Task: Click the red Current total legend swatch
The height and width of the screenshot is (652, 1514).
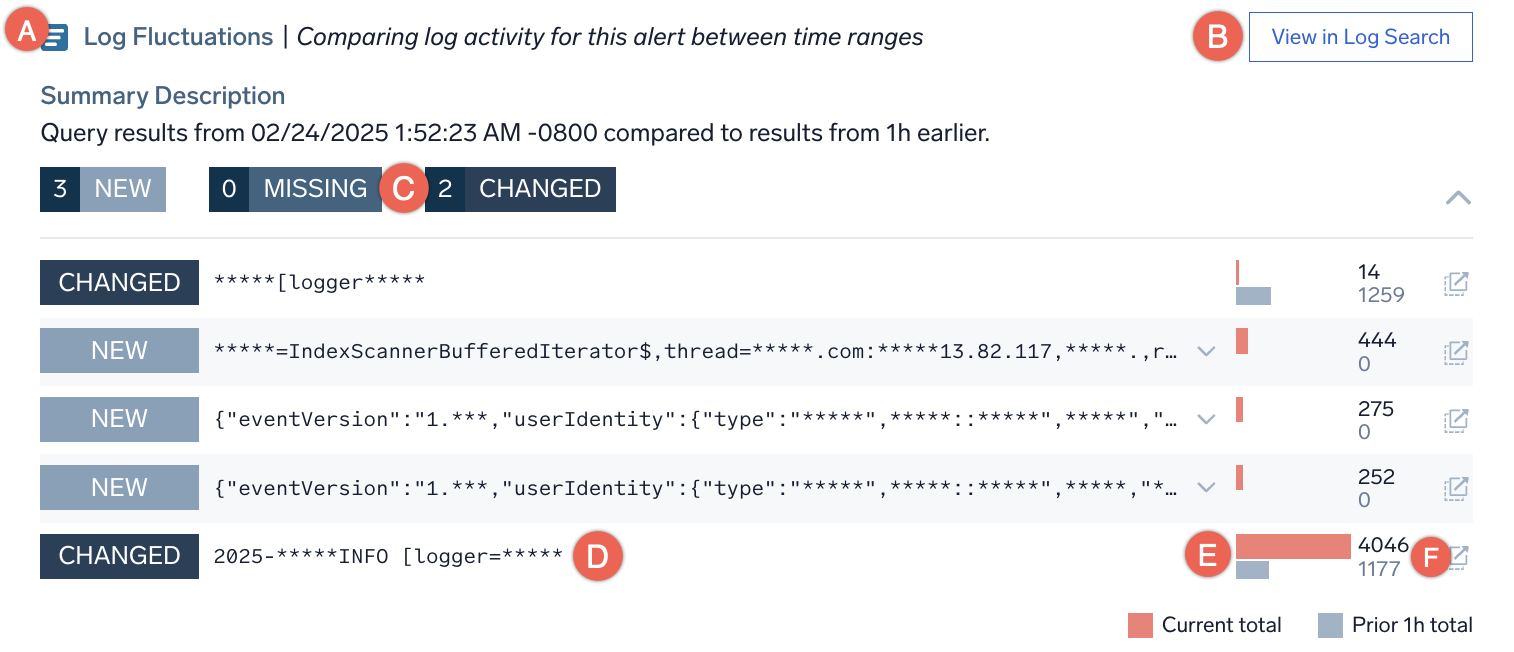Action: pos(1143,624)
